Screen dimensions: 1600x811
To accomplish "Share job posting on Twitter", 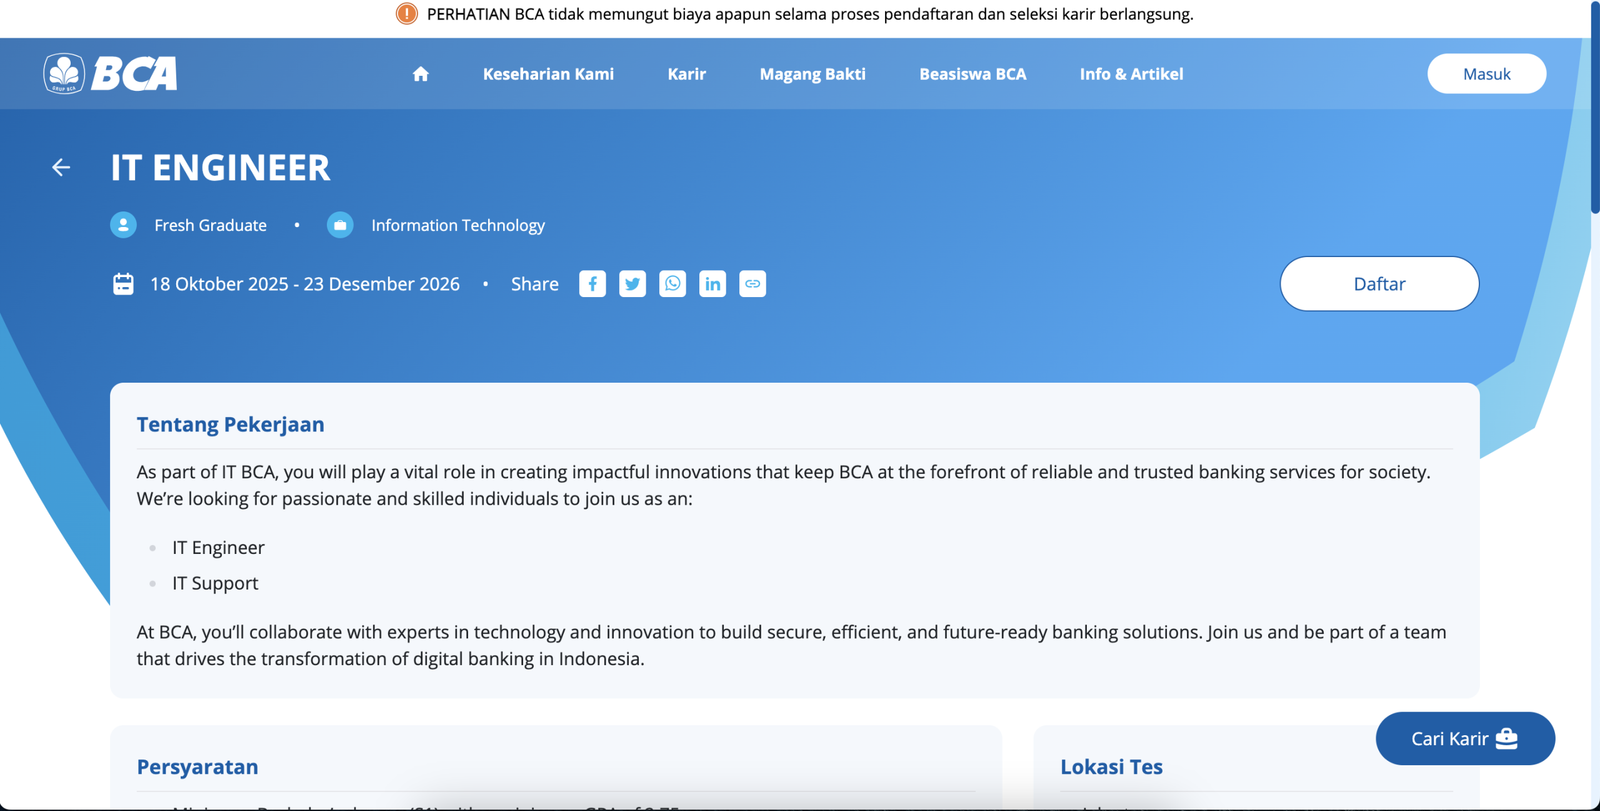I will pyautogui.click(x=632, y=284).
